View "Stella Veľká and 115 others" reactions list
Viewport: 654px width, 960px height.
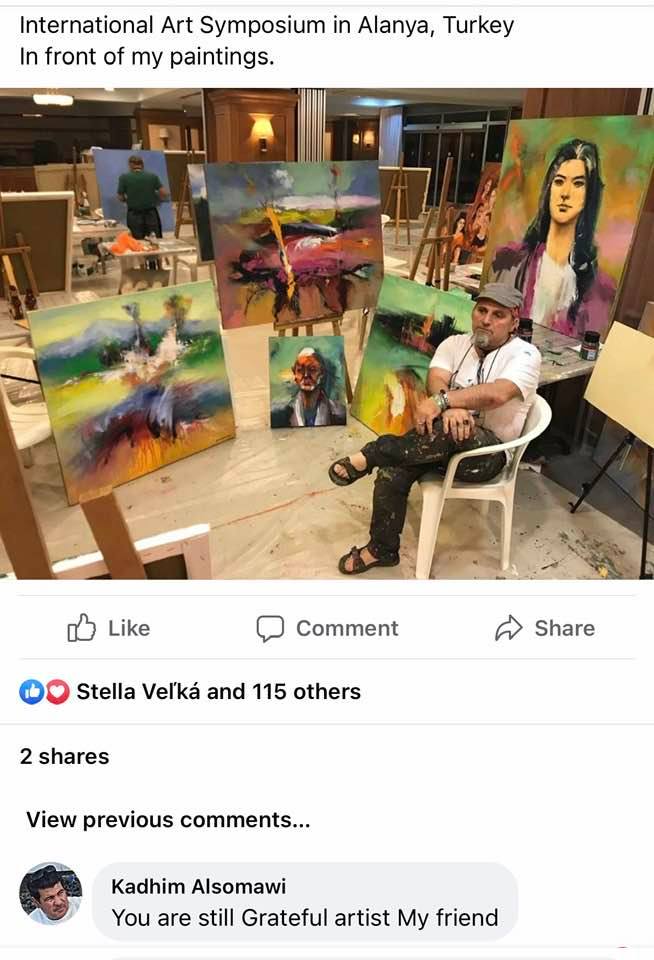(219, 692)
